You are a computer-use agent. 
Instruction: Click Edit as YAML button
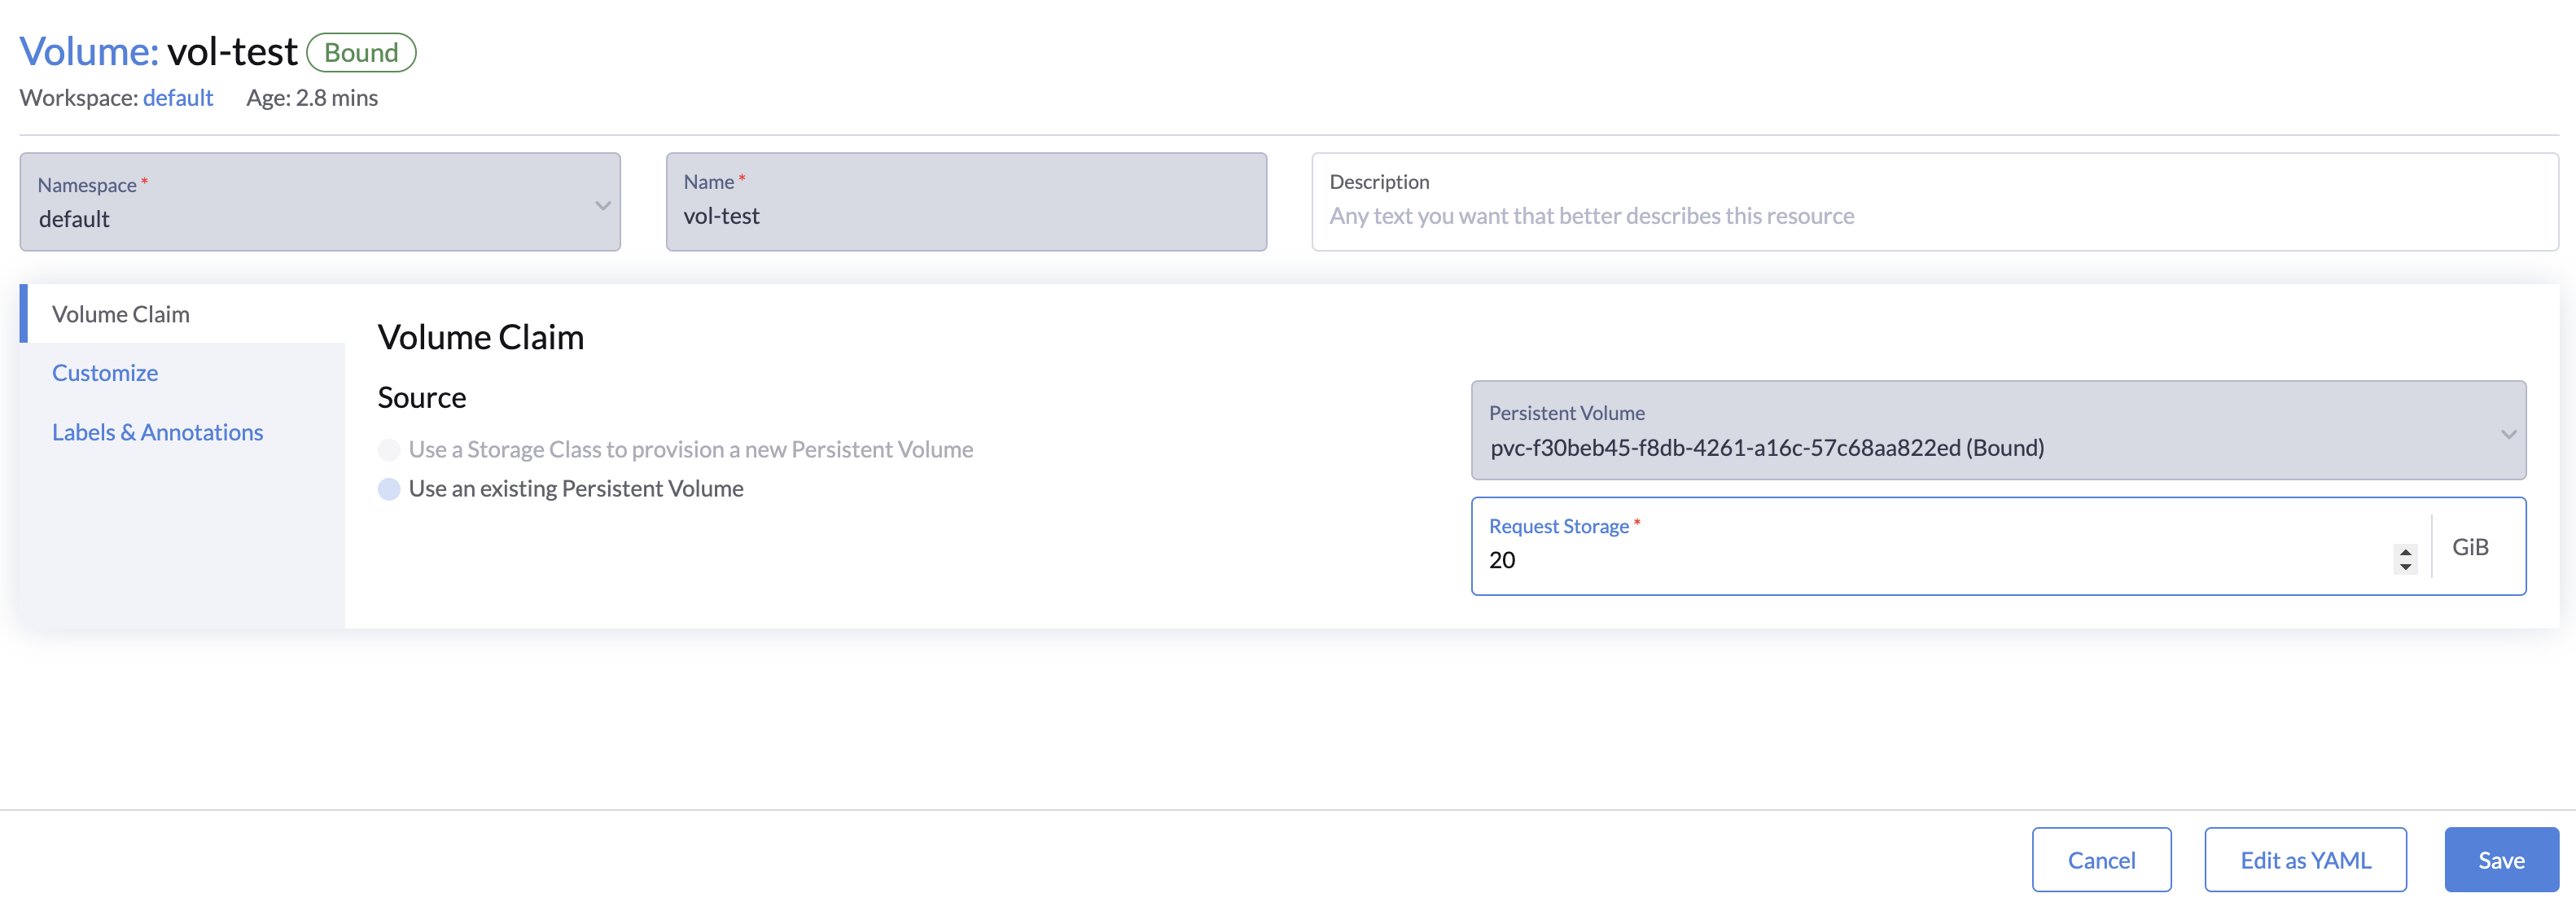pos(2305,860)
